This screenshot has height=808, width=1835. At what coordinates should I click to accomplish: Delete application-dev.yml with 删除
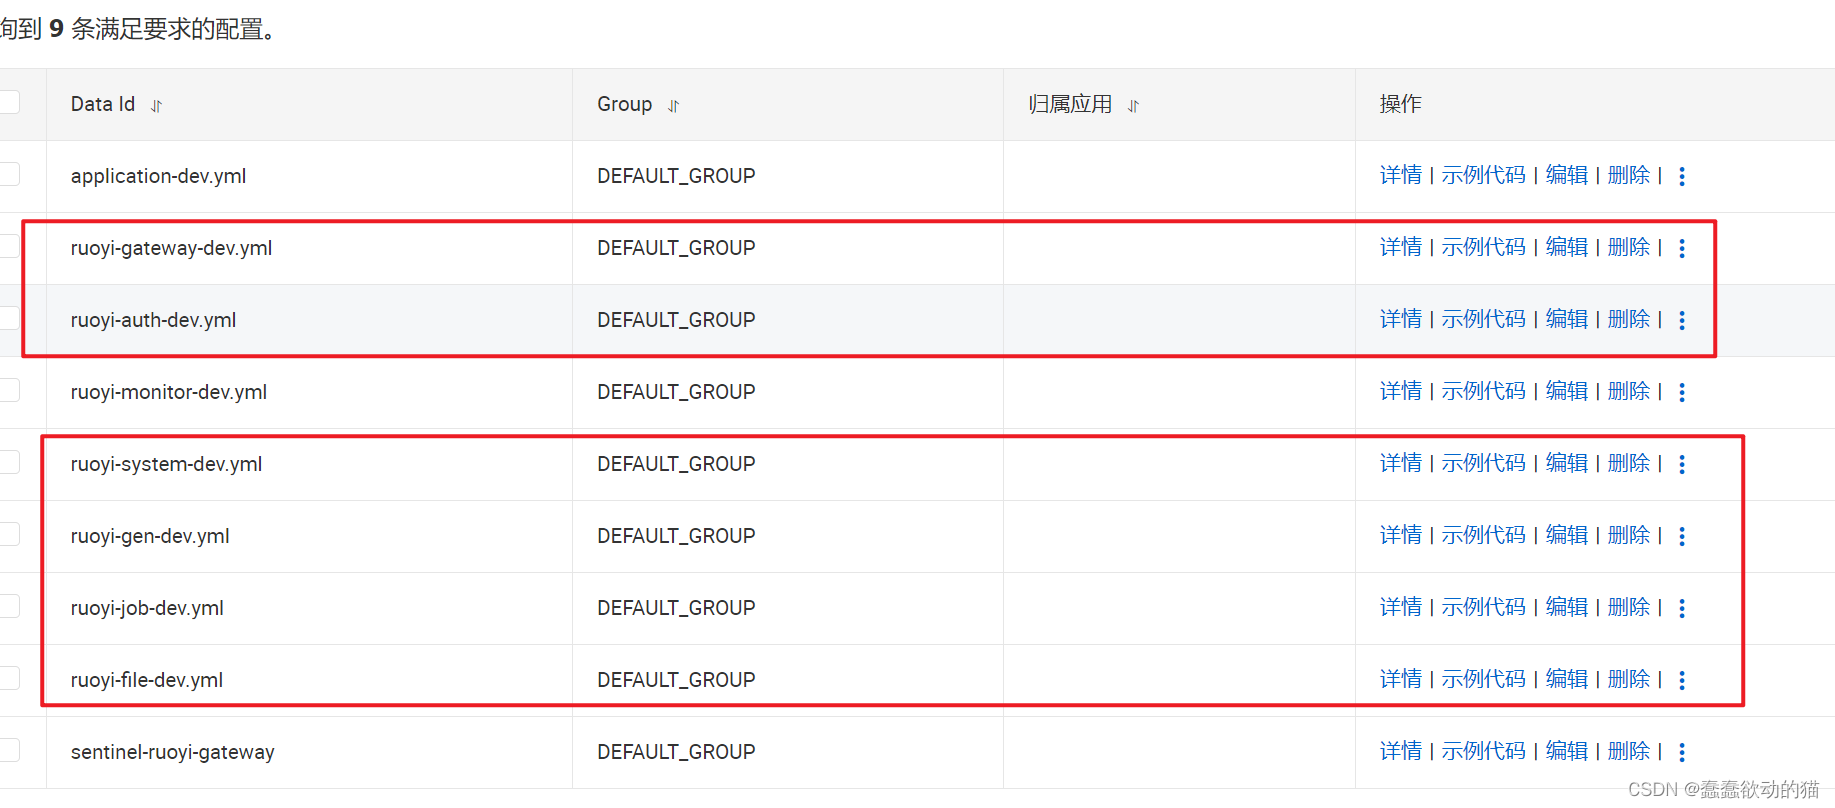1628,175
